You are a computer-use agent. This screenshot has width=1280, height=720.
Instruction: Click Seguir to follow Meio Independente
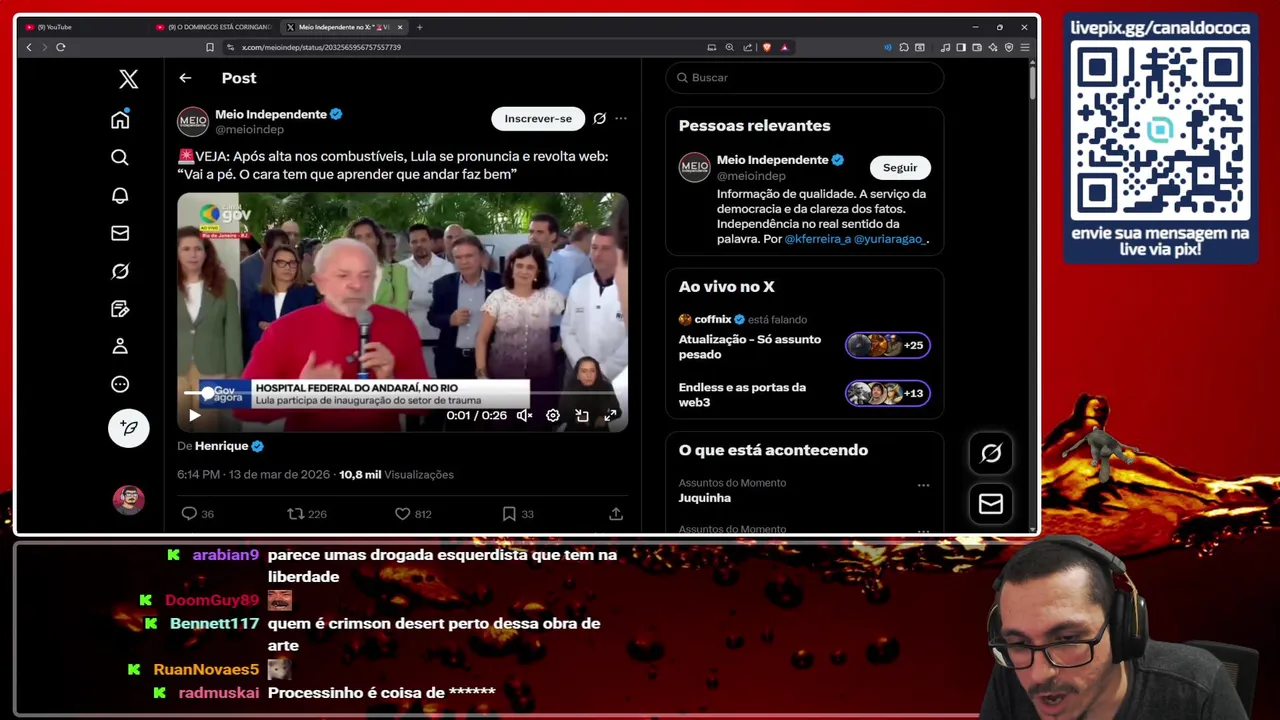900,168
